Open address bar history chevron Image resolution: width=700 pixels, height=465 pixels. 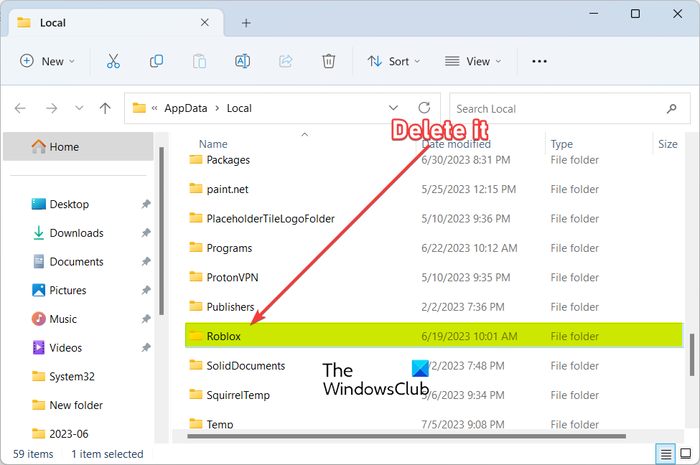(394, 108)
